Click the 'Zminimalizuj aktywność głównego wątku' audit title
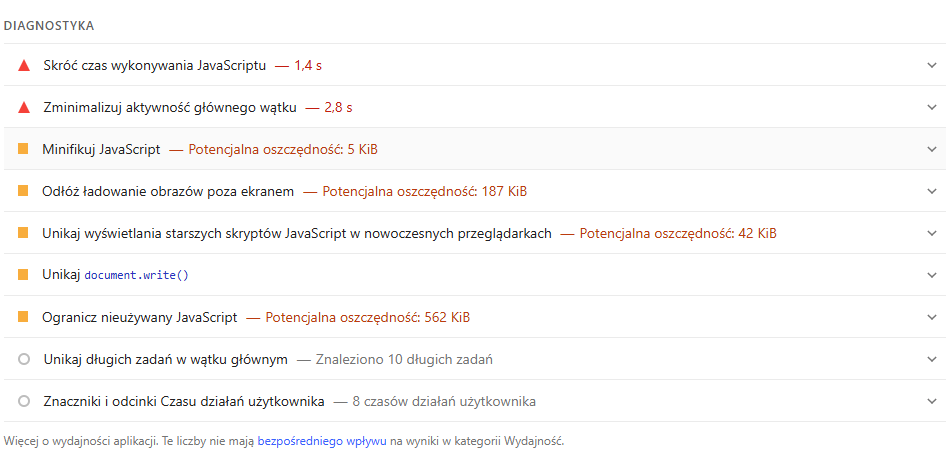This screenshot has height=463, width=951. [x=170, y=108]
